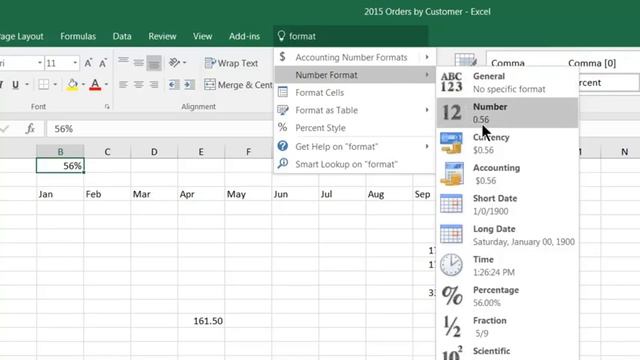Apply the Number format 0.56
Image resolution: width=640 pixels, height=360 pixels.
[507, 113]
